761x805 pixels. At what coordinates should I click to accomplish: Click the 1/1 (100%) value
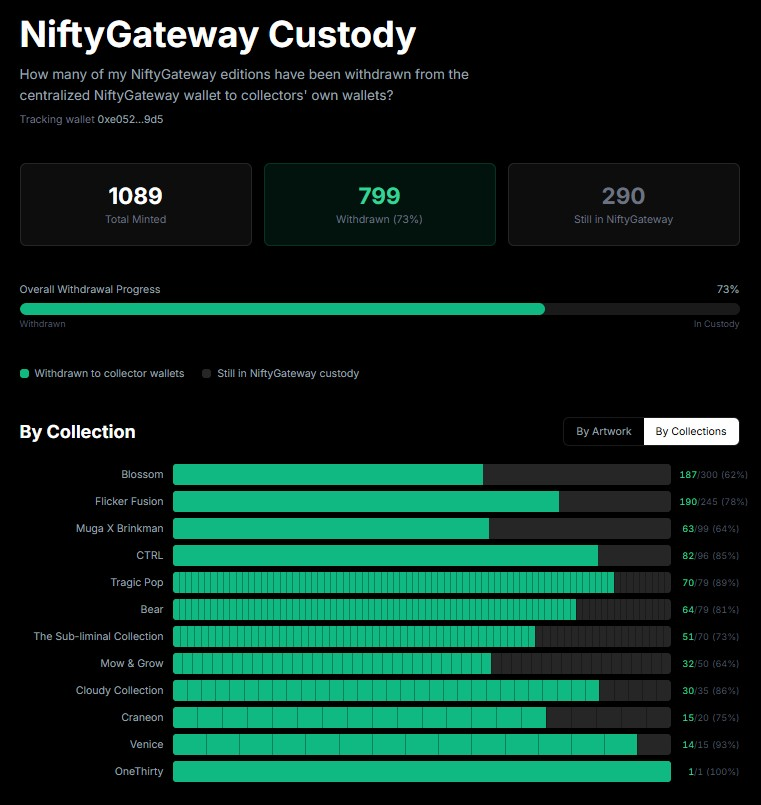714,772
